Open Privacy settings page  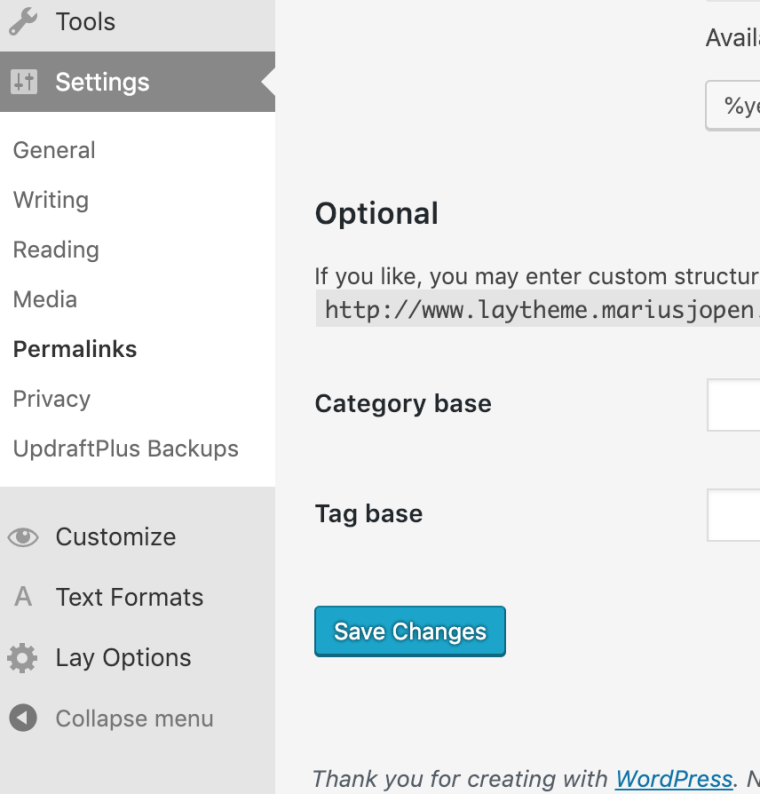pos(52,399)
